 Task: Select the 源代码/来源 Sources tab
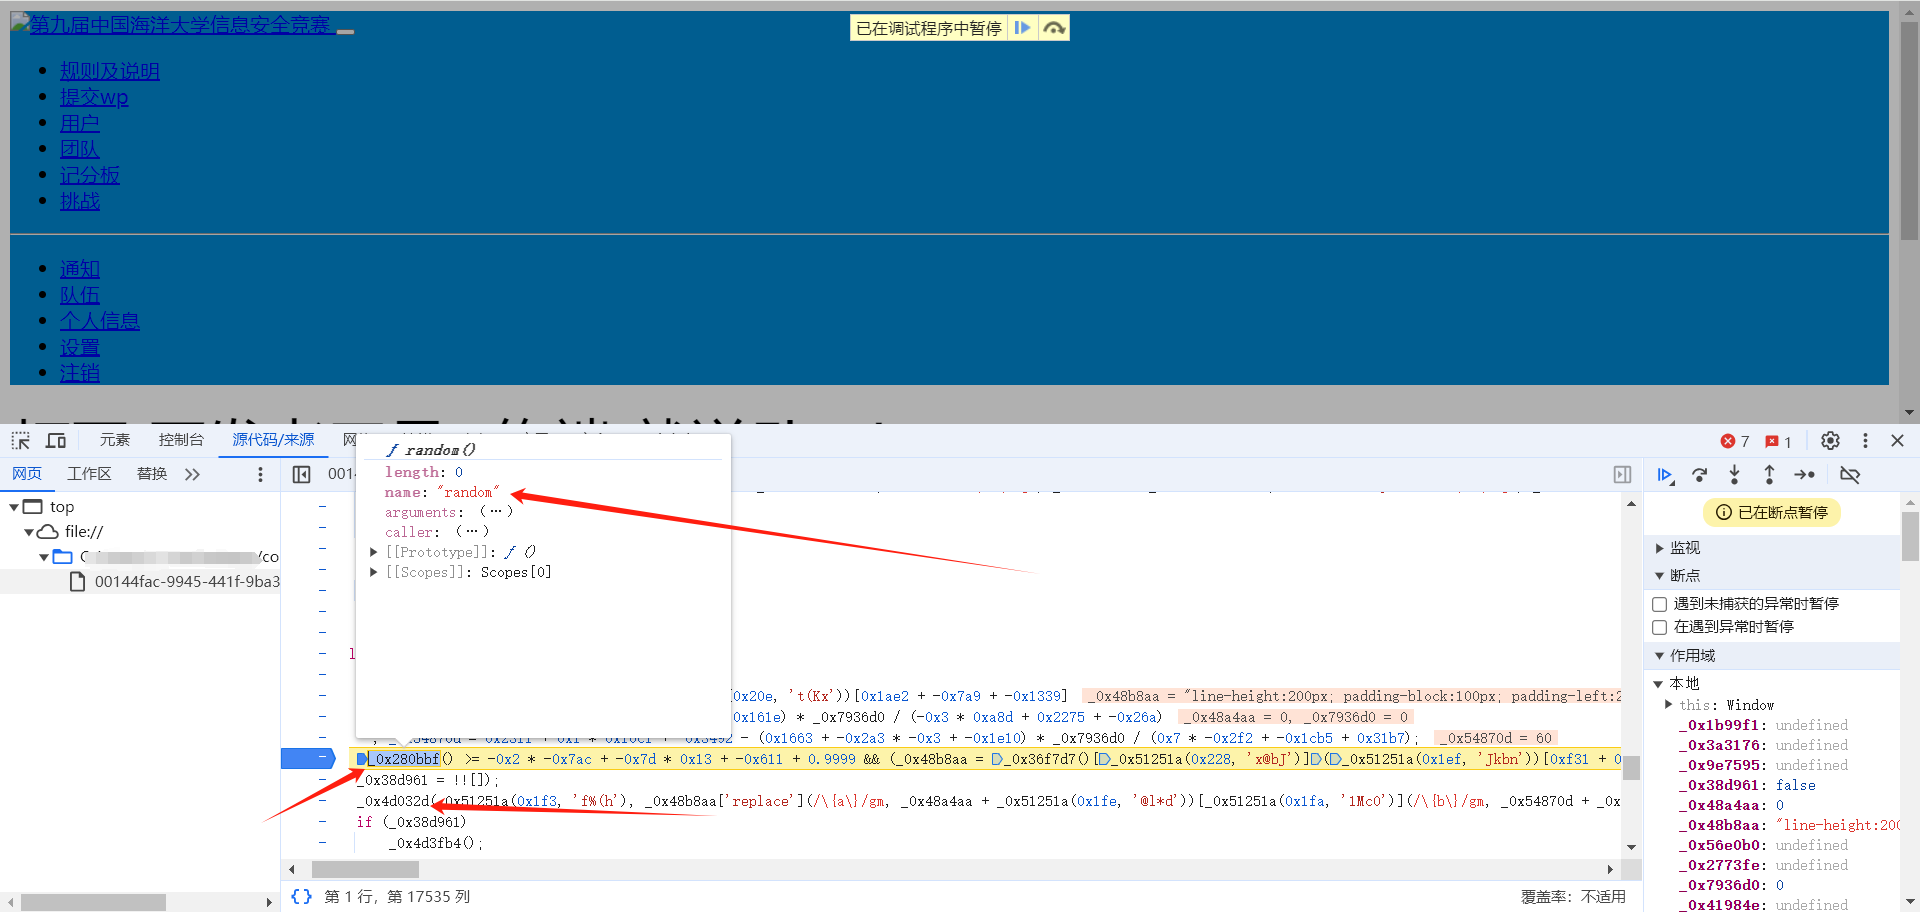pyautogui.click(x=273, y=440)
